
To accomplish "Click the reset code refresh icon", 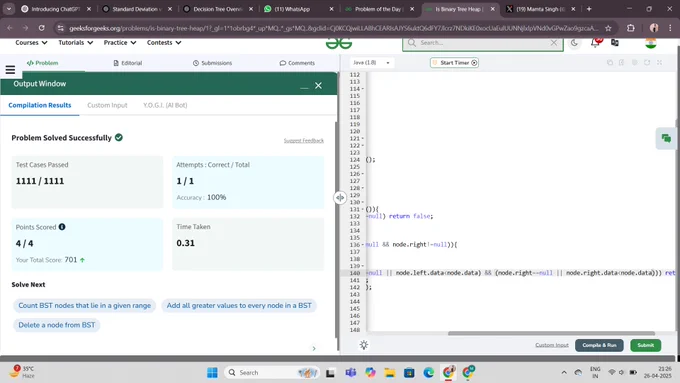I will 647,62.
